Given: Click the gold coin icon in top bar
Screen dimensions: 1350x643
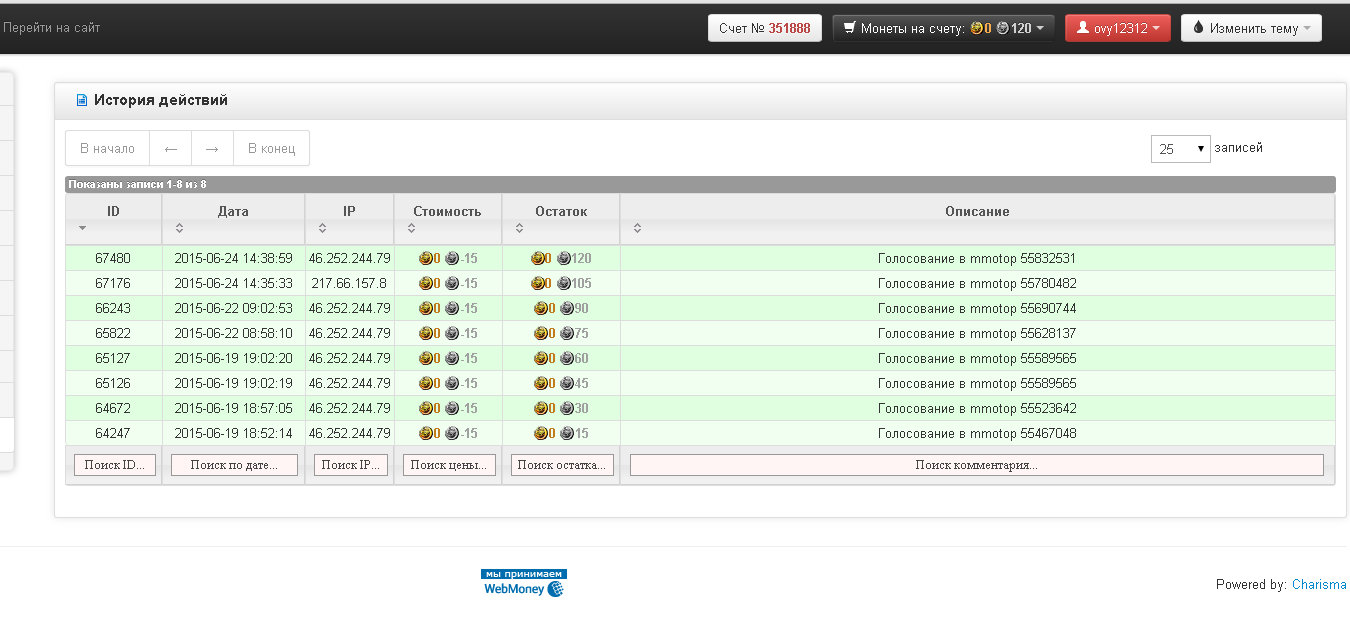Looking at the screenshot, I should 976,28.
